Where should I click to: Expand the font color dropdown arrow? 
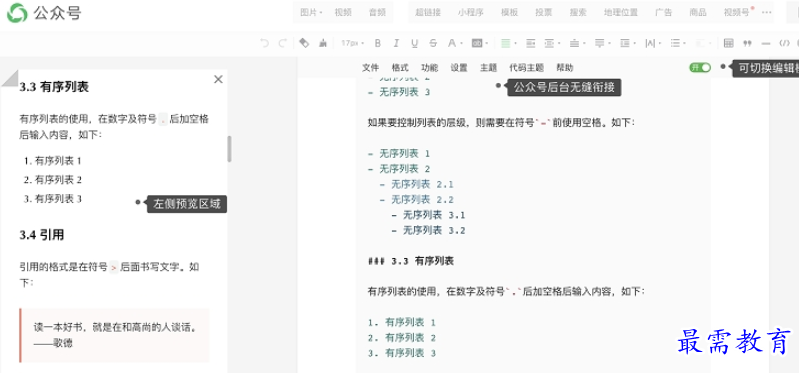pos(462,43)
